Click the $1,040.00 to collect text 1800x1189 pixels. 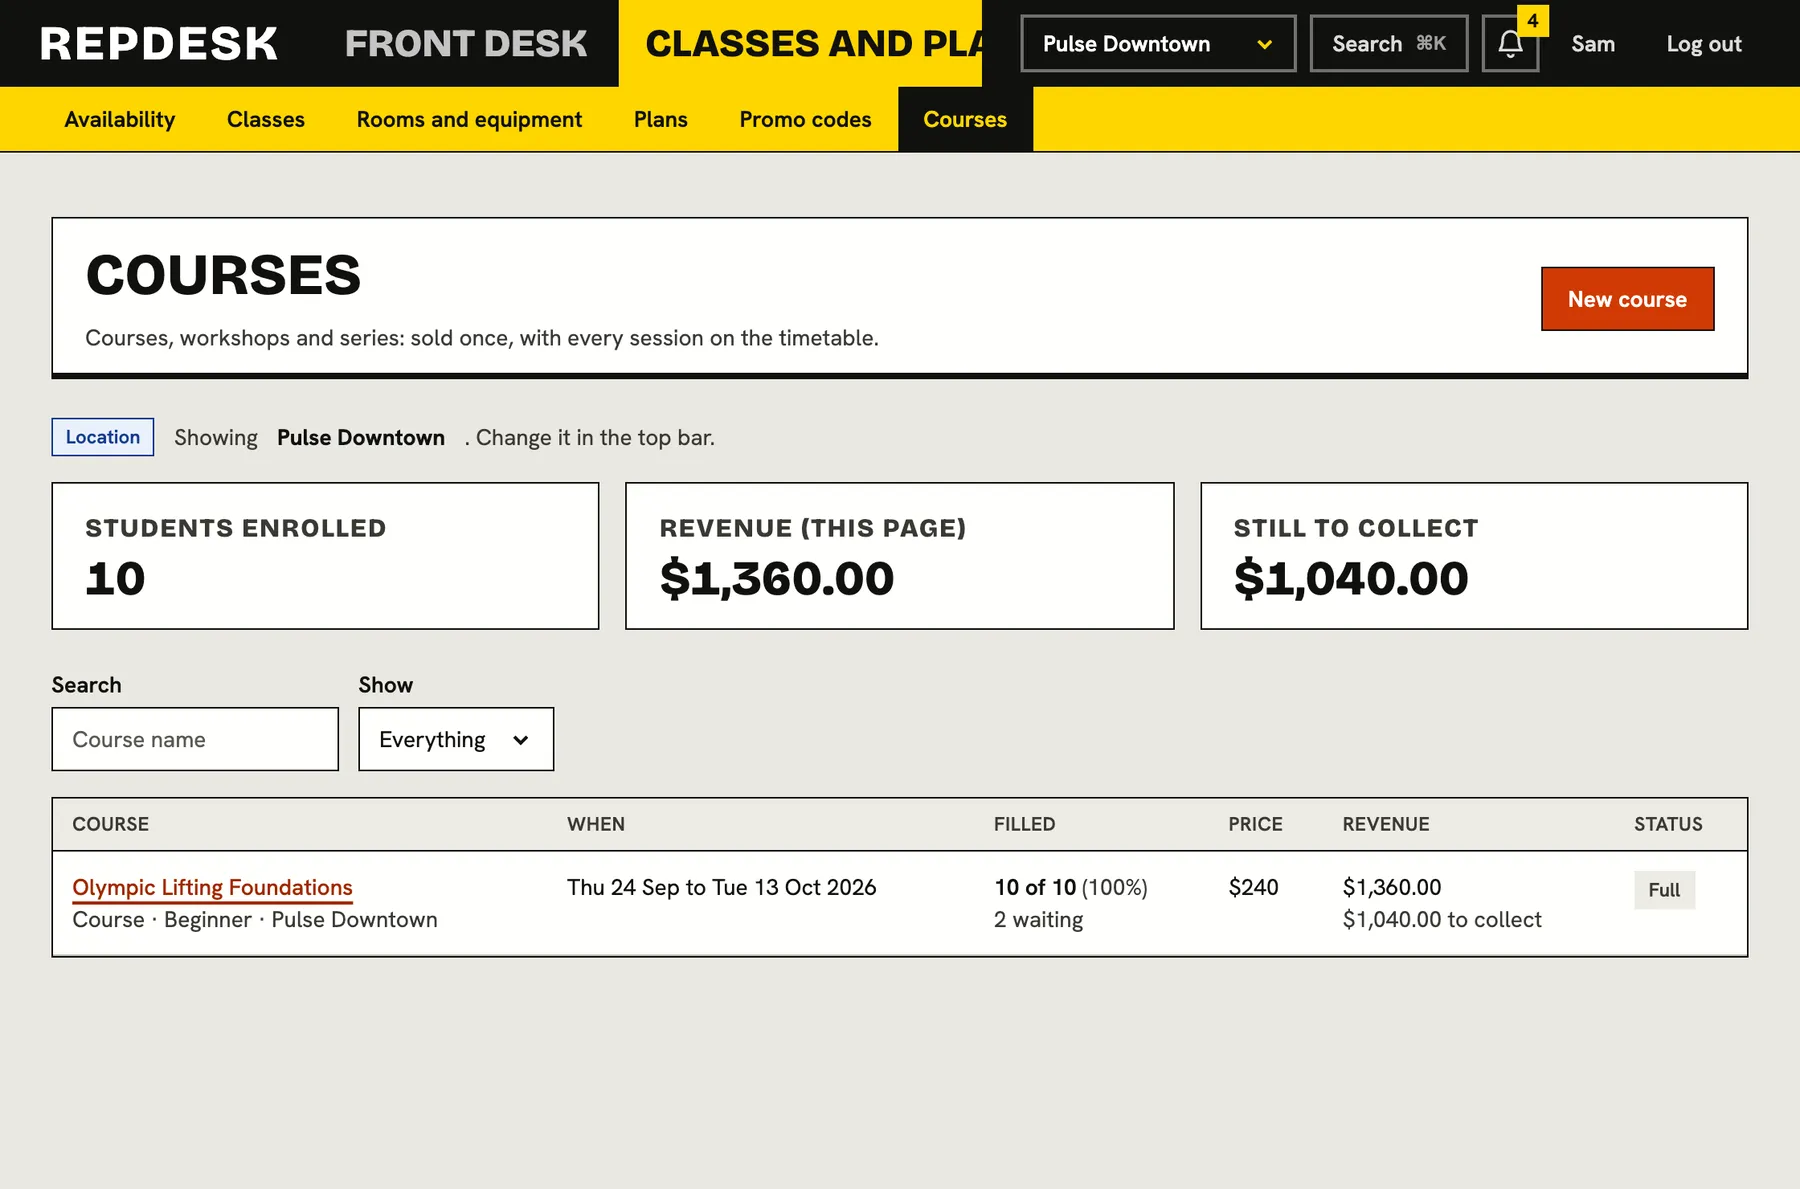[x=1442, y=920]
